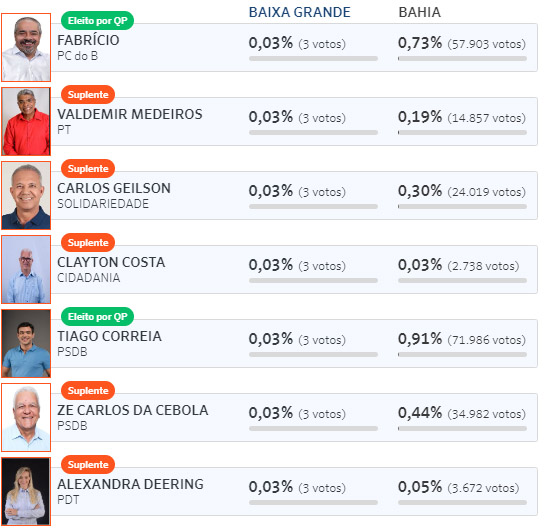Click Valdemir Medeiros's Suplente badge
The width and height of the screenshot is (544, 531).
[88, 94]
